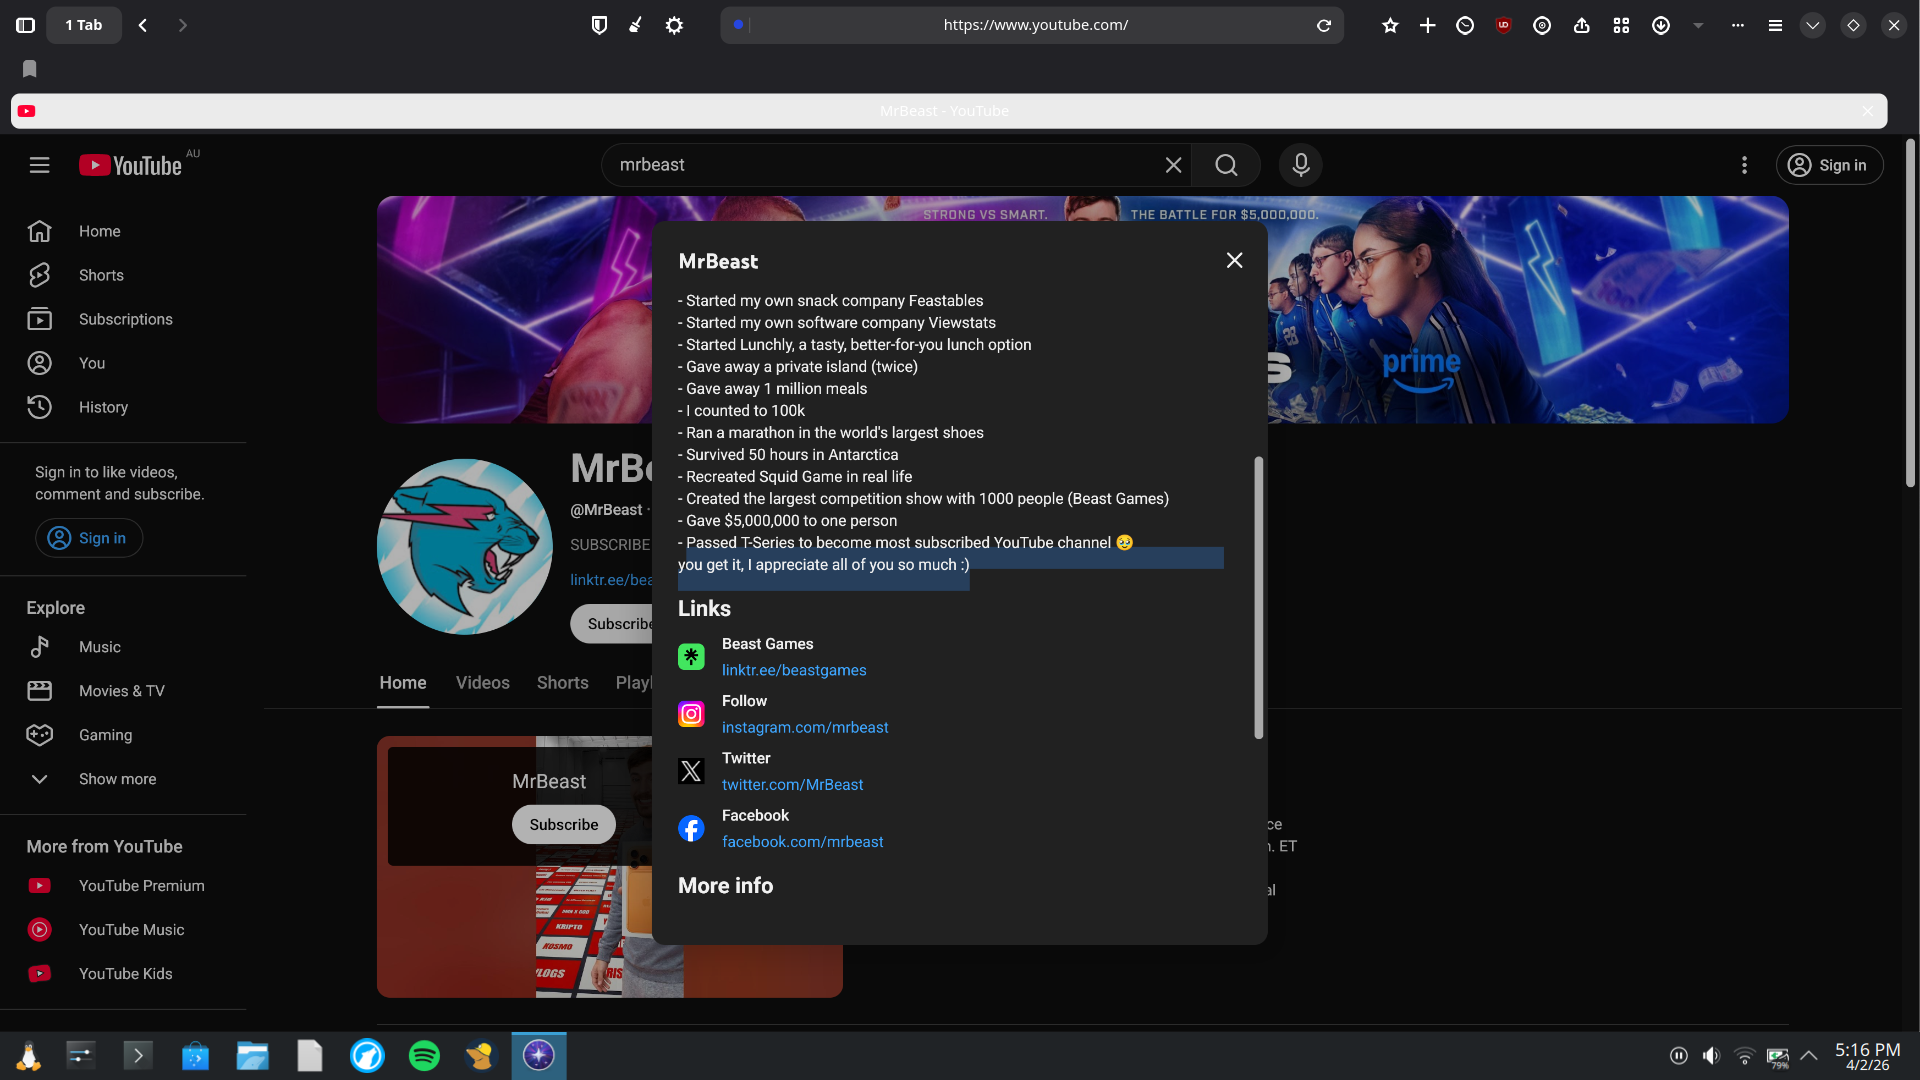Toggle the browser sidebar panel button
This screenshot has width=1920, height=1080.
coord(26,25)
